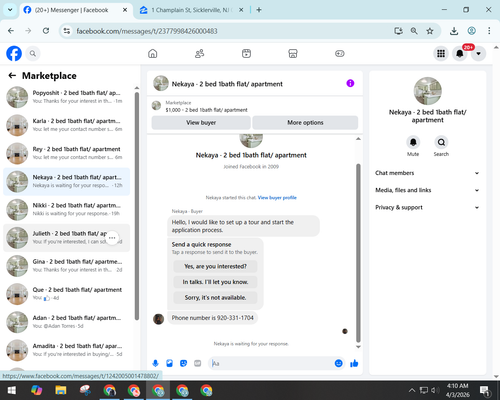The image size is (500, 400).
Task: Open the Adan conversation
Action: [67, 322]
